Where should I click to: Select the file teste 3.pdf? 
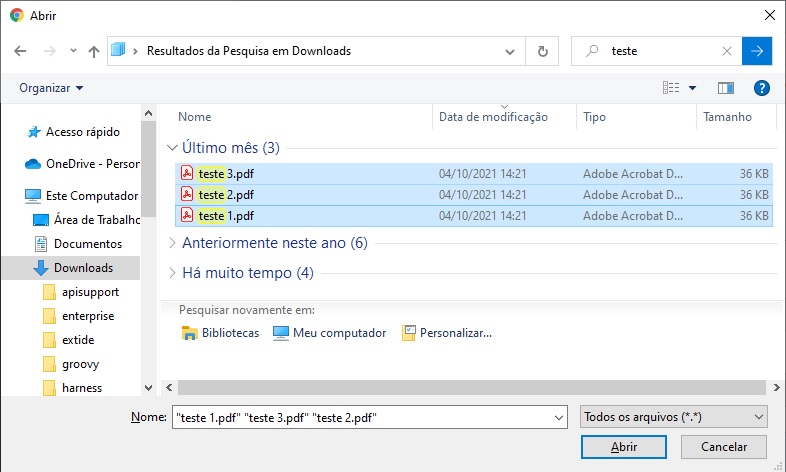(474, 174)
